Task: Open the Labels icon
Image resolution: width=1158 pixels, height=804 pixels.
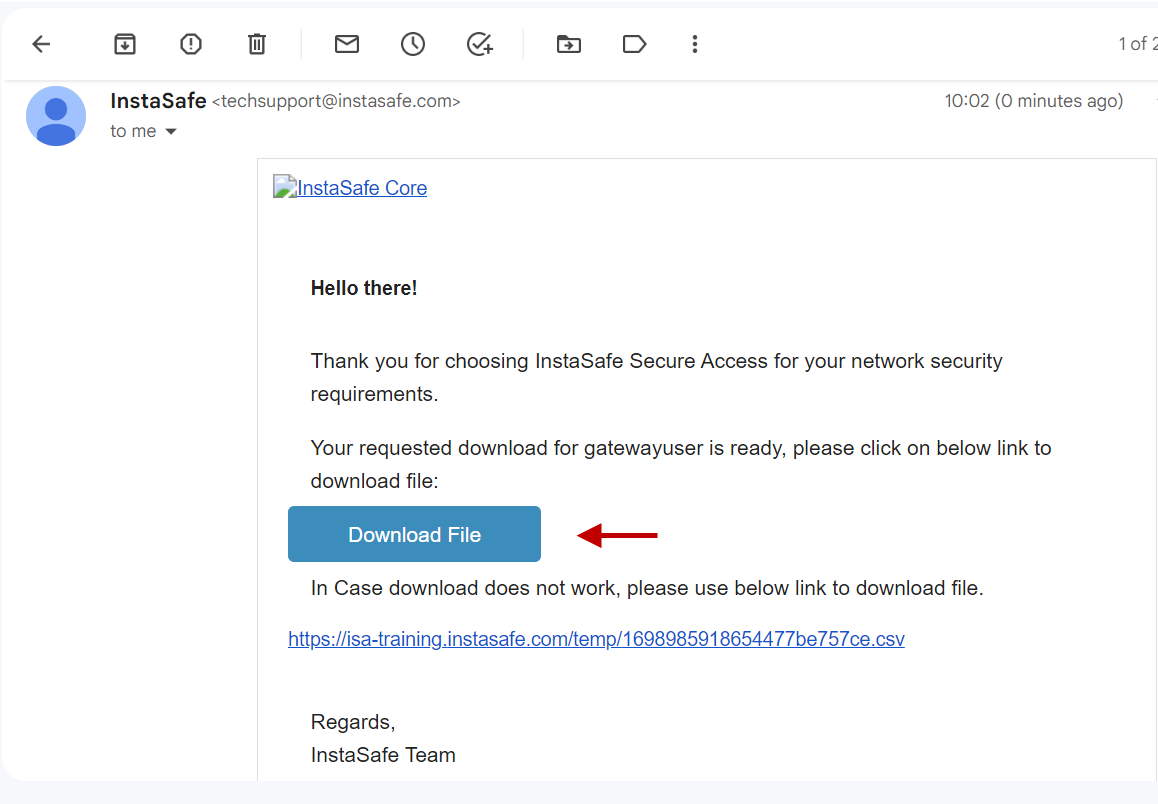Action: [634, 44]
